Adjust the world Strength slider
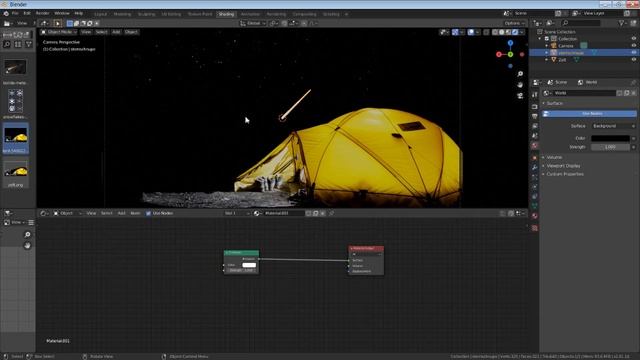Viewport: 640px width, 360px height. pos(610,147)
